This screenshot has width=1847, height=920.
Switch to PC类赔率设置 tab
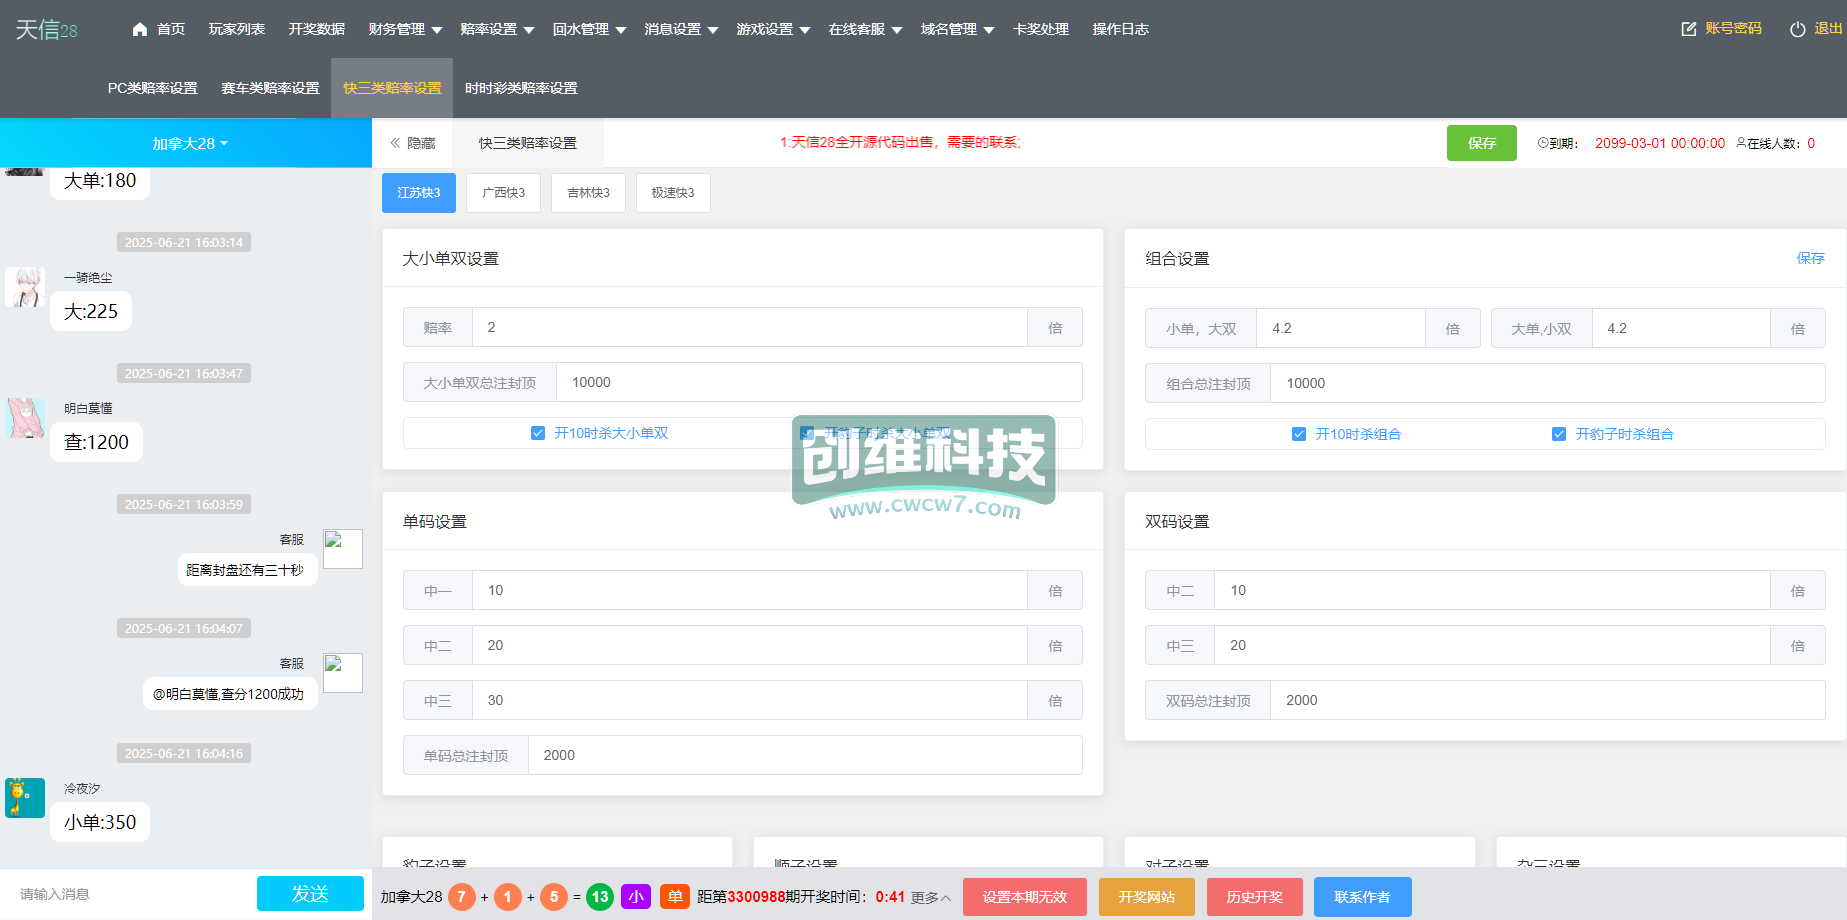coord(153,88)
